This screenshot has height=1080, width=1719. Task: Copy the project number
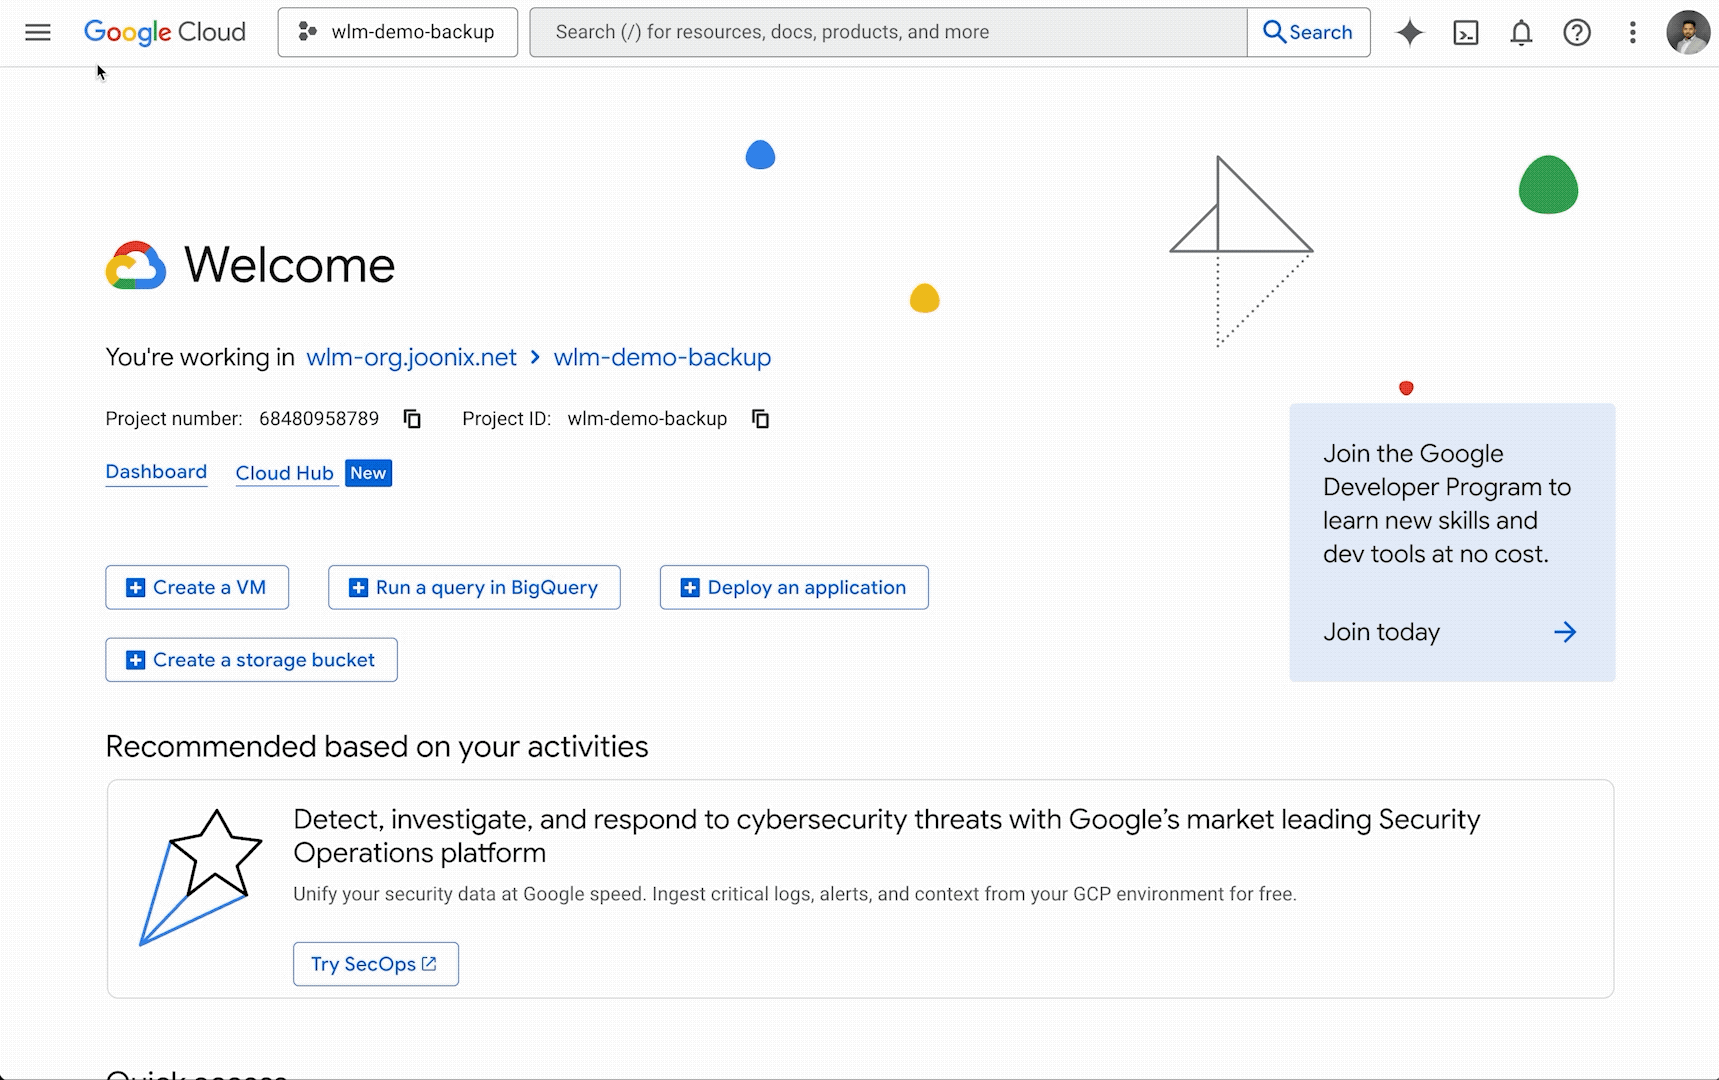click(x=412, y=418)
